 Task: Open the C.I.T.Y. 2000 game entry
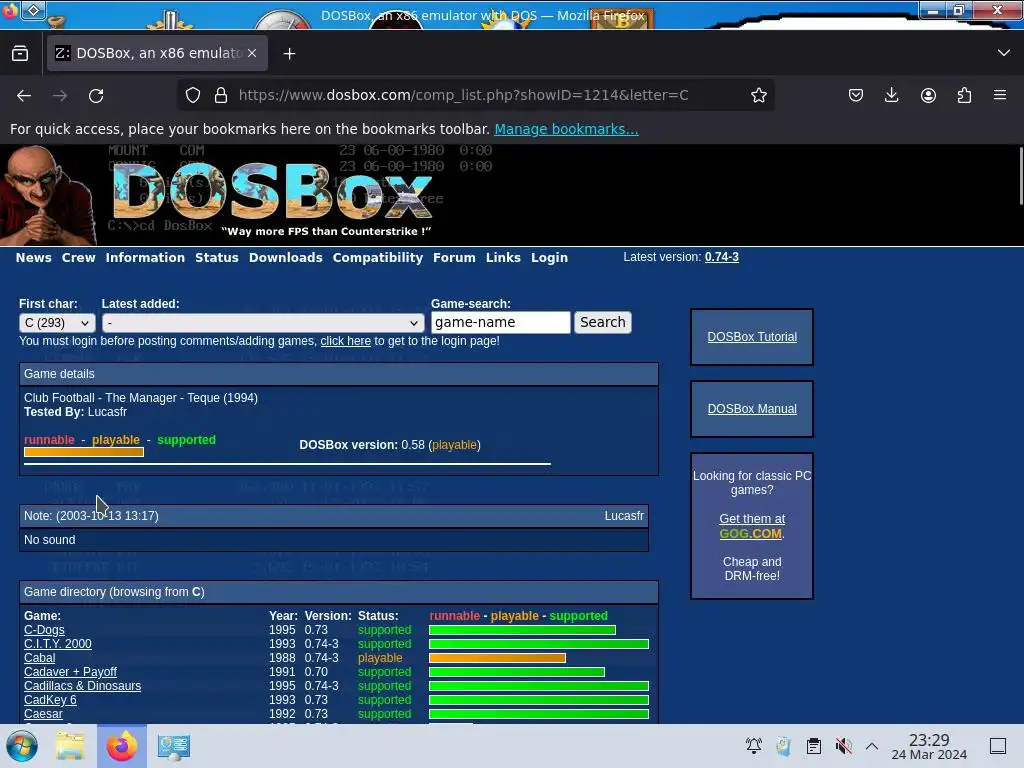coord(57,644)
